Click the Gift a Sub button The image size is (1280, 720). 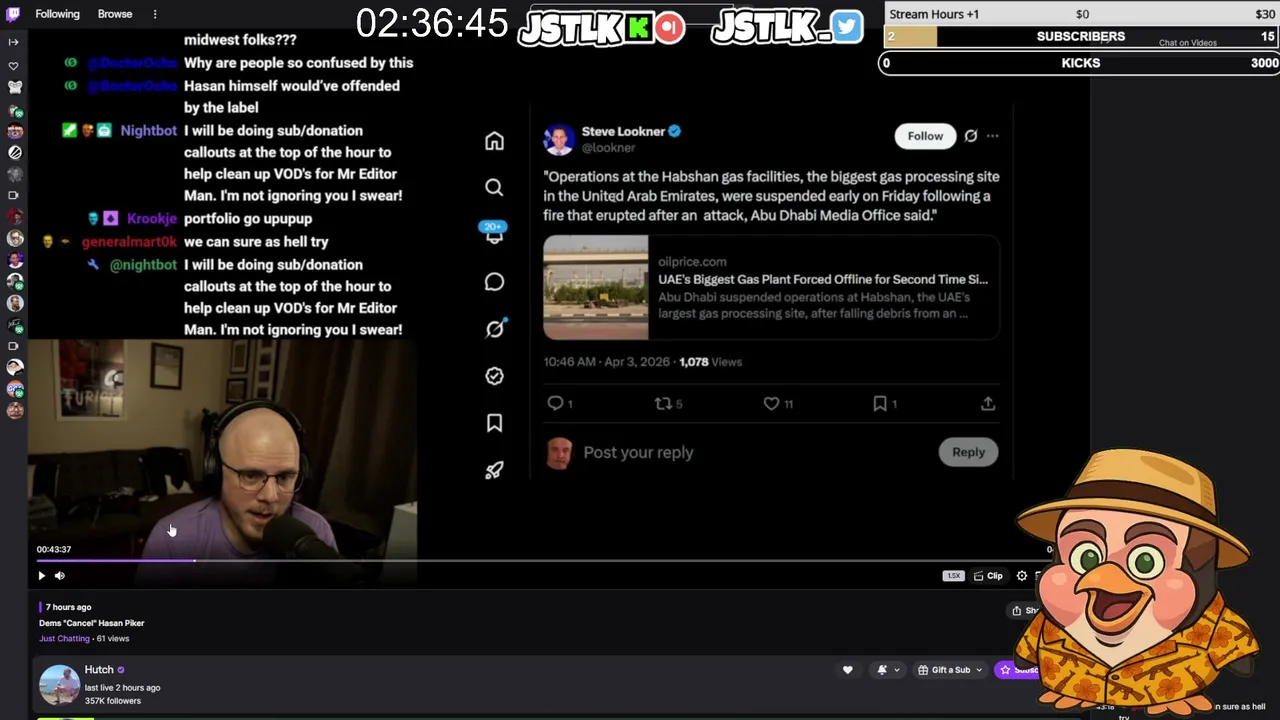click(x=944, y=670)
